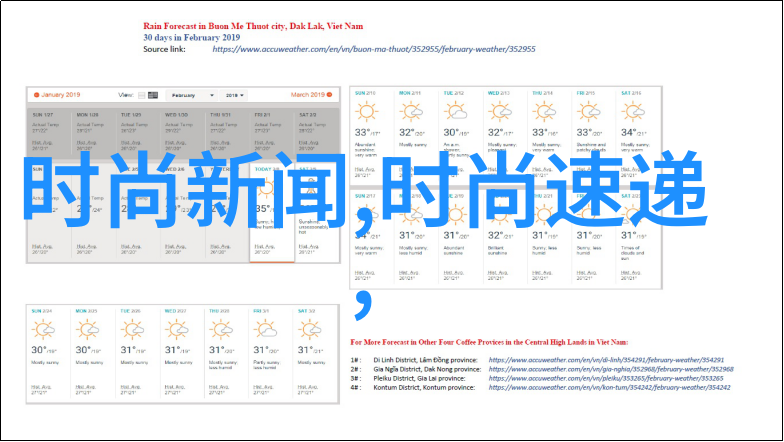Open the Pleiku District forecast link
This screenshot has height=442, width=784.
tap(606, 379)
